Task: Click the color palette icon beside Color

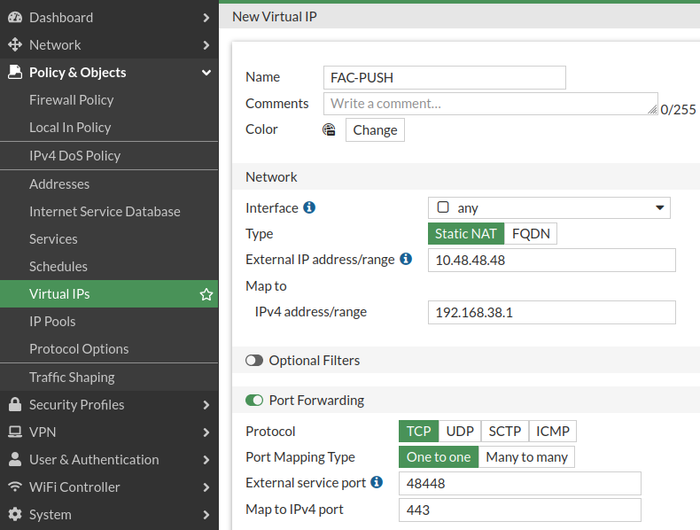Action: pos(329,130)
